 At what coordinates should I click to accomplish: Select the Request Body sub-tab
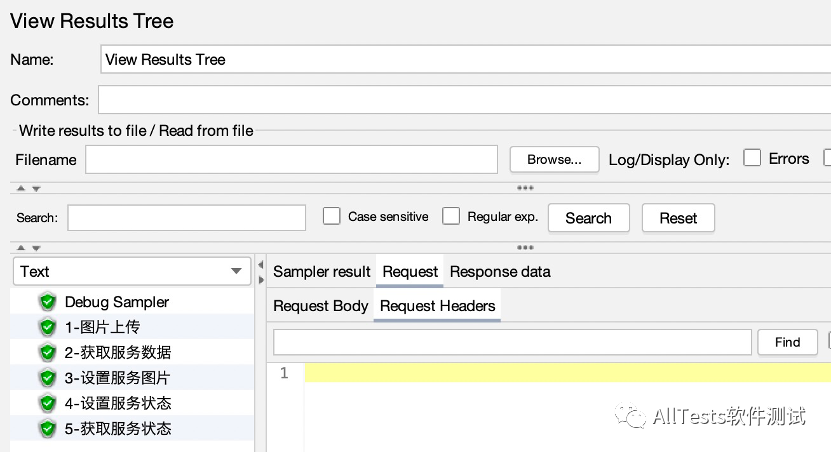click(x=321, y=306)
